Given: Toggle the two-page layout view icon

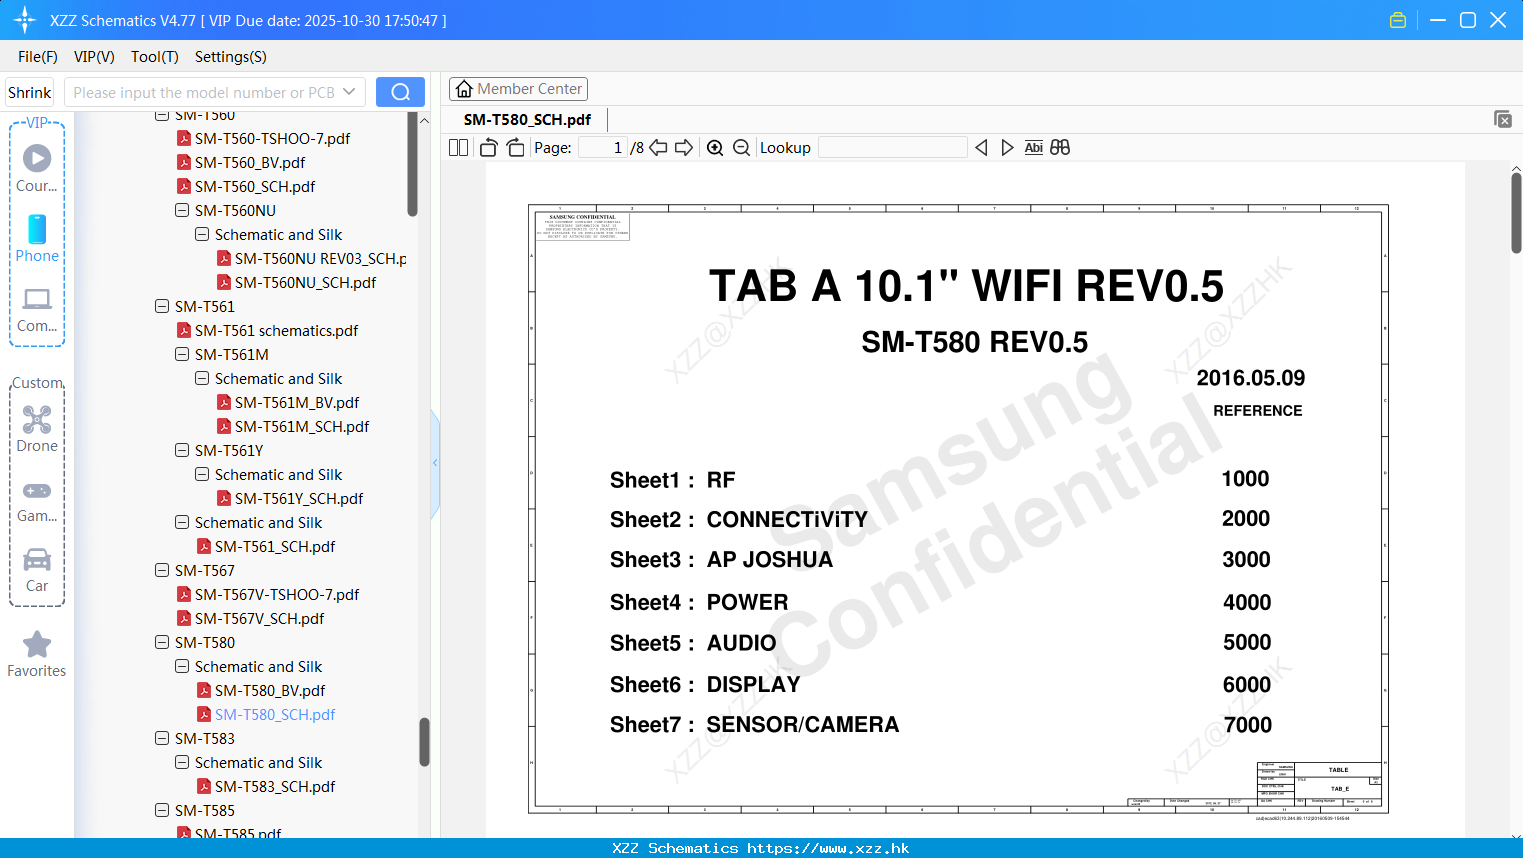Looking at the screenshot, I should (x=459, y=147).
